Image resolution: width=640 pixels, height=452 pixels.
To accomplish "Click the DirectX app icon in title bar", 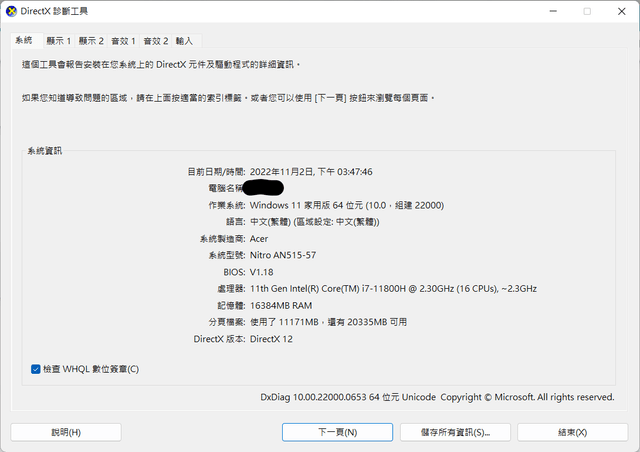I will (11, 12).
